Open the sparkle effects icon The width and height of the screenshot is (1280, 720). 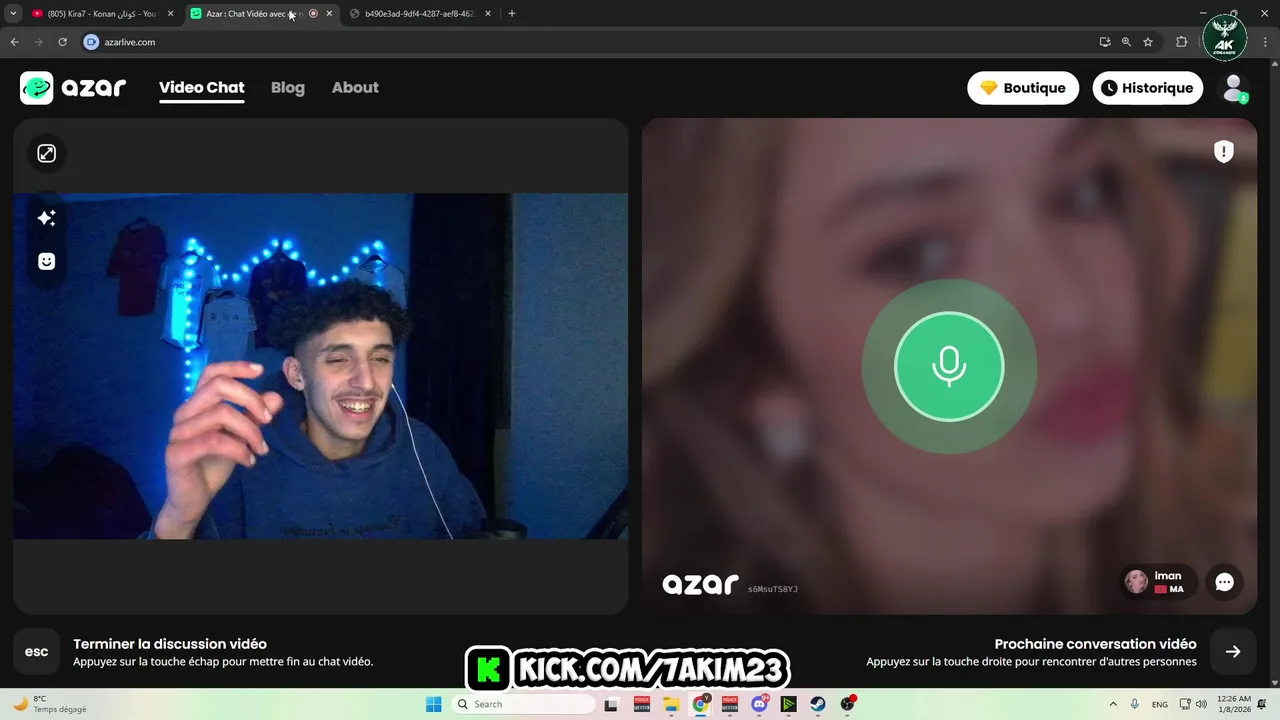[x=46, y=218]
